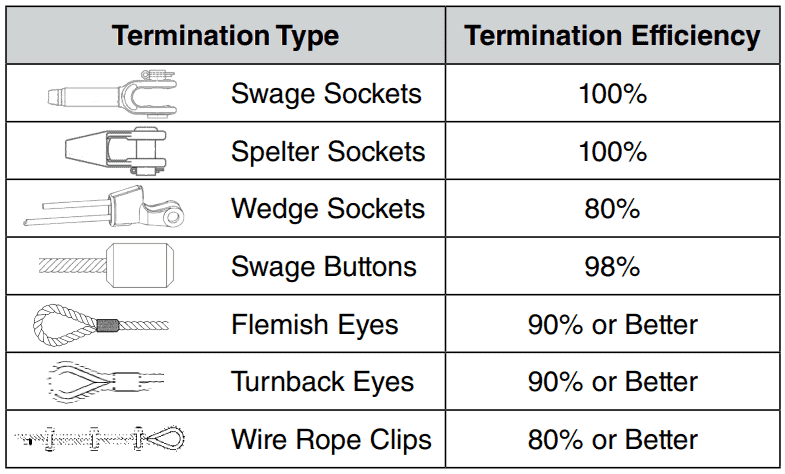This screenshot has width=785, height=474.
Task: Click the swage socket illustration
Action: [x=112, y=94]
